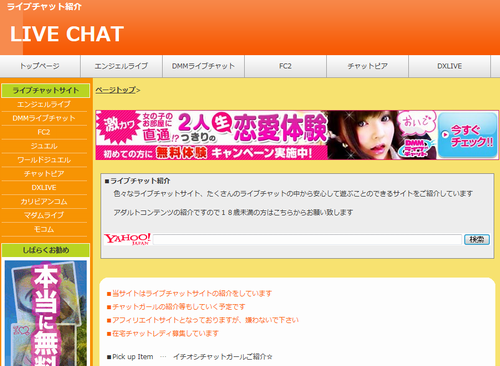Open the DXLIVE tab in top navigation
Image resolution: width=500 pixels, height=366 pixels.
click(449, 66)
